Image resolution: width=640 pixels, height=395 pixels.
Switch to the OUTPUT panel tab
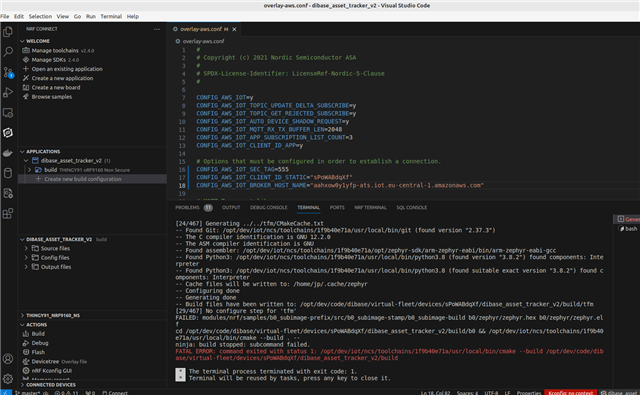pyautogui.click(x=231, y=208)
